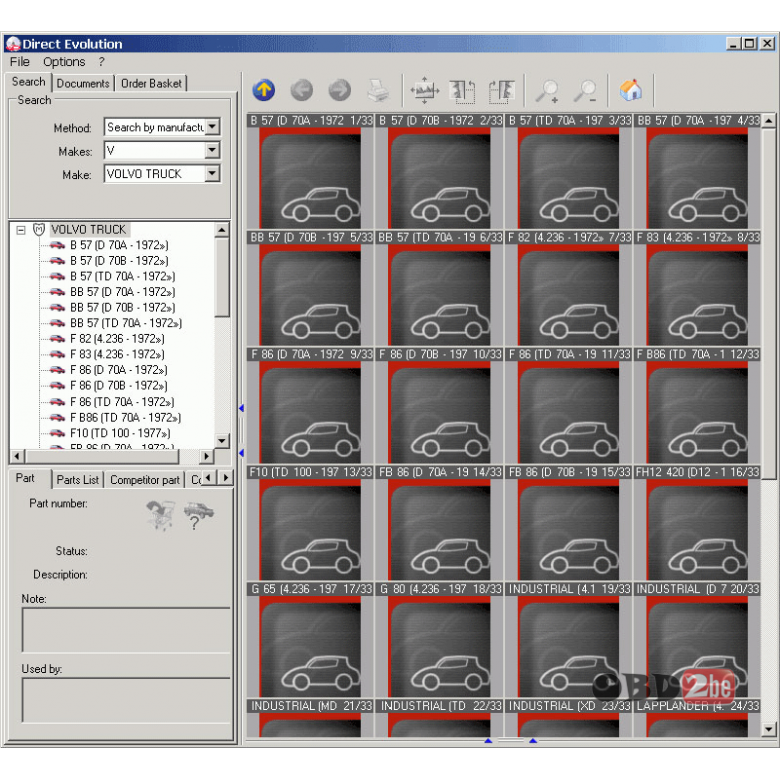This screenshot has width=780, height=780.
Task: Click the tab strip right scroll arrow
Action: pos(226,478)
